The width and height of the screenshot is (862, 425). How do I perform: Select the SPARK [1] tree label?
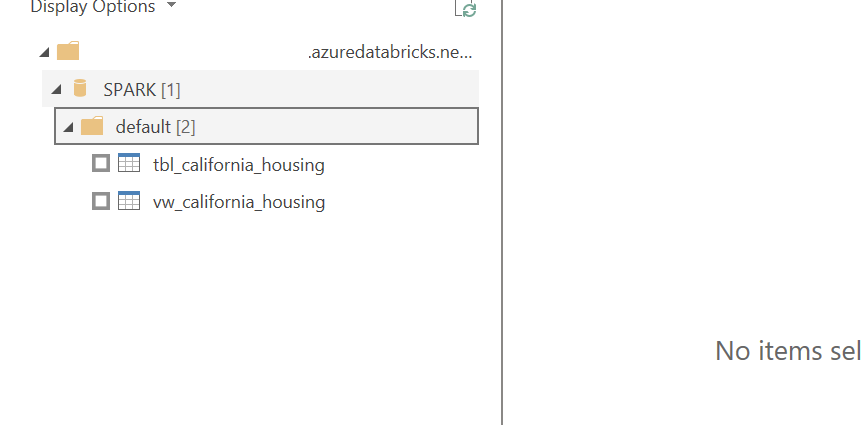click(142, 90)
